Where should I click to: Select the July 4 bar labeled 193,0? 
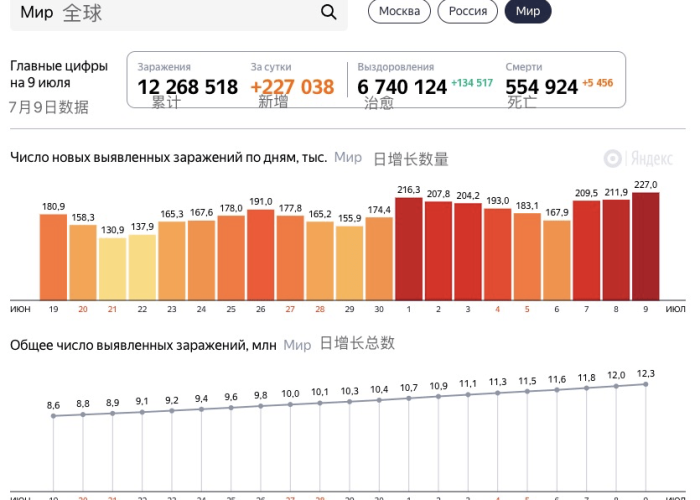497,254
